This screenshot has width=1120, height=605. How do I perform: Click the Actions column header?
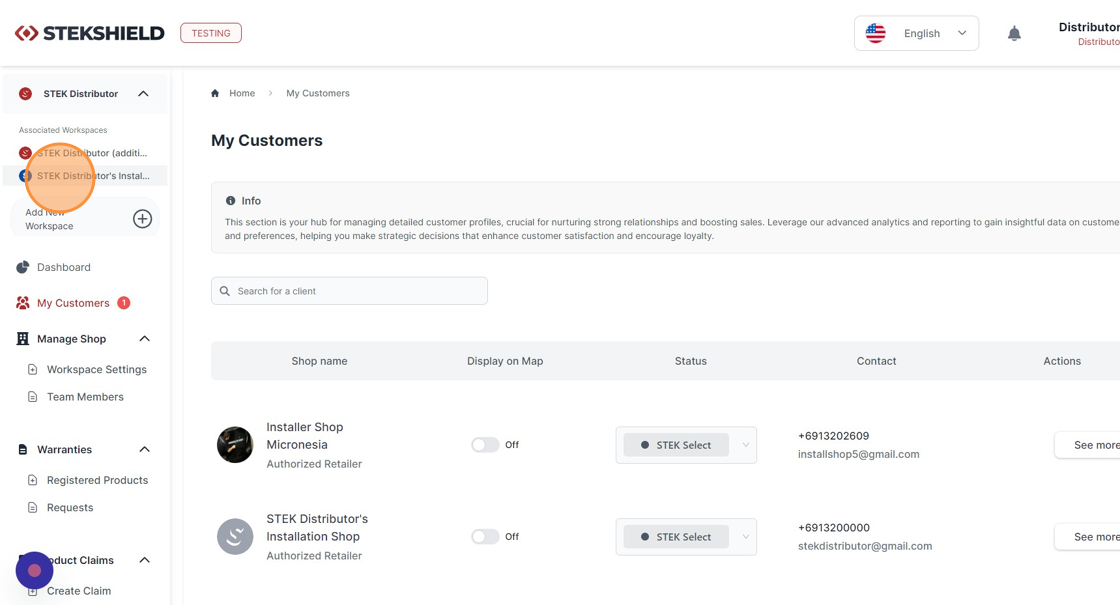(1062, 361)
